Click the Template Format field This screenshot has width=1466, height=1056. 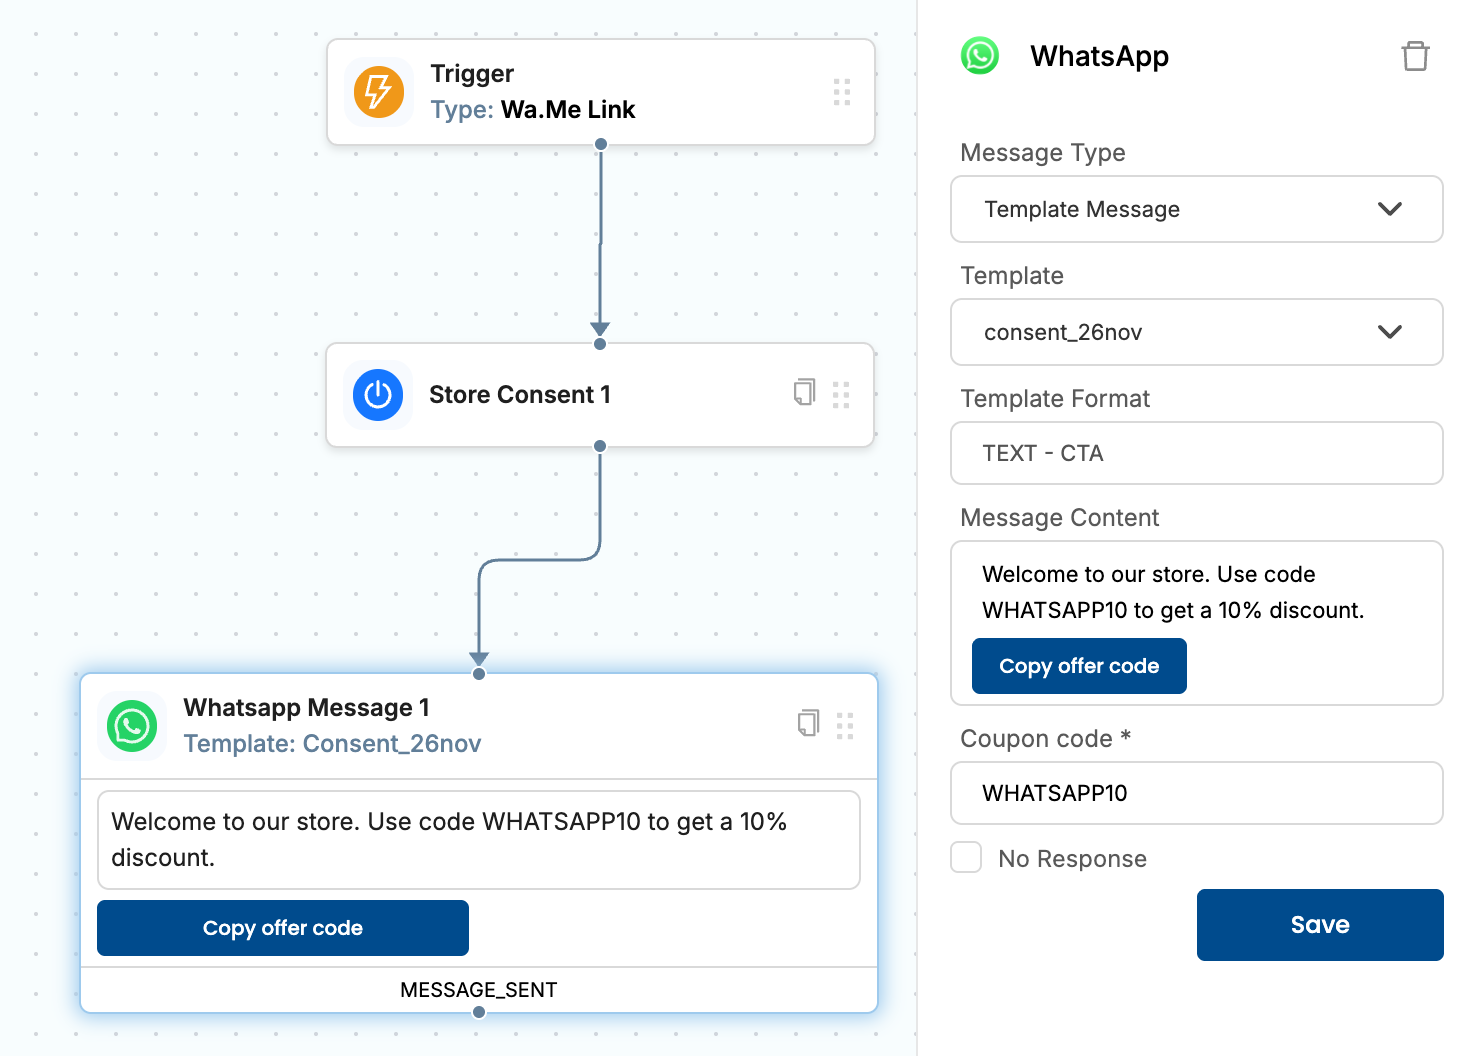[x=1196, y=453]
